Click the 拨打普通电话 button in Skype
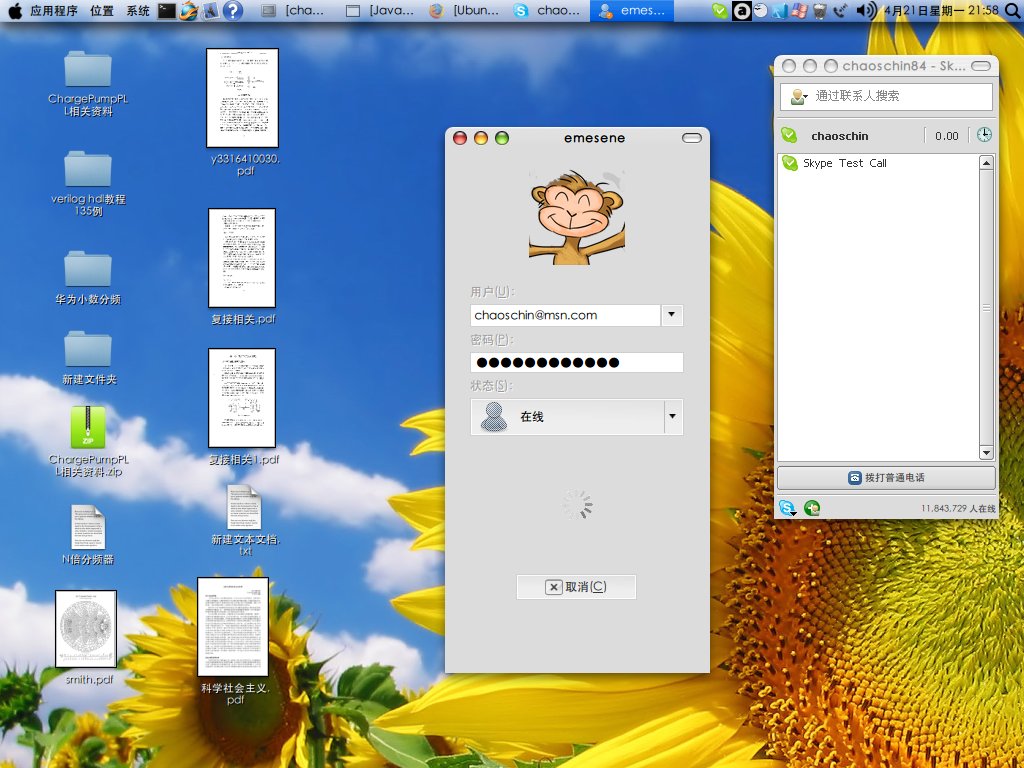Image resolution: width=1024 pixels, height=768 pixels. coord(886,477)
